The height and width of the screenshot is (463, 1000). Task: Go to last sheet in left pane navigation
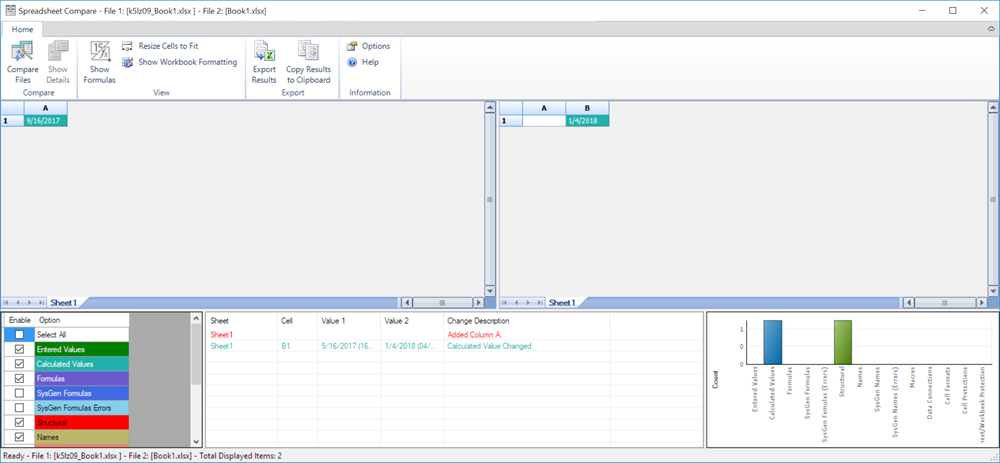(x=40, y=303)
